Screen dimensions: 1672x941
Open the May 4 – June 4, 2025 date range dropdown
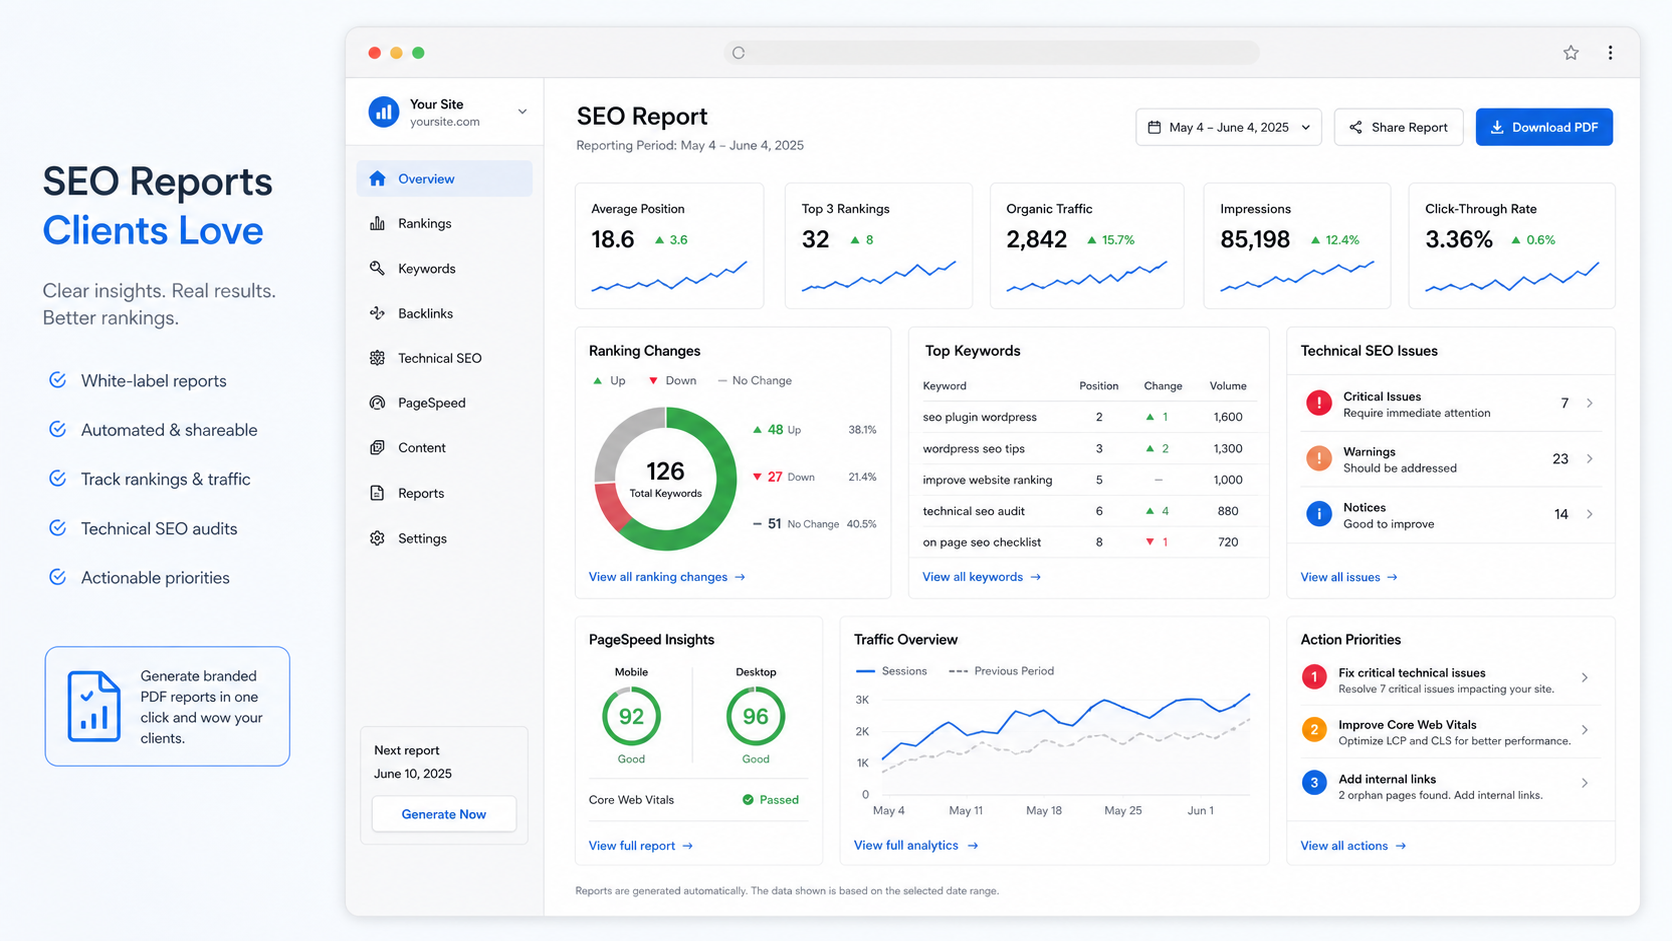[1228, 127]
